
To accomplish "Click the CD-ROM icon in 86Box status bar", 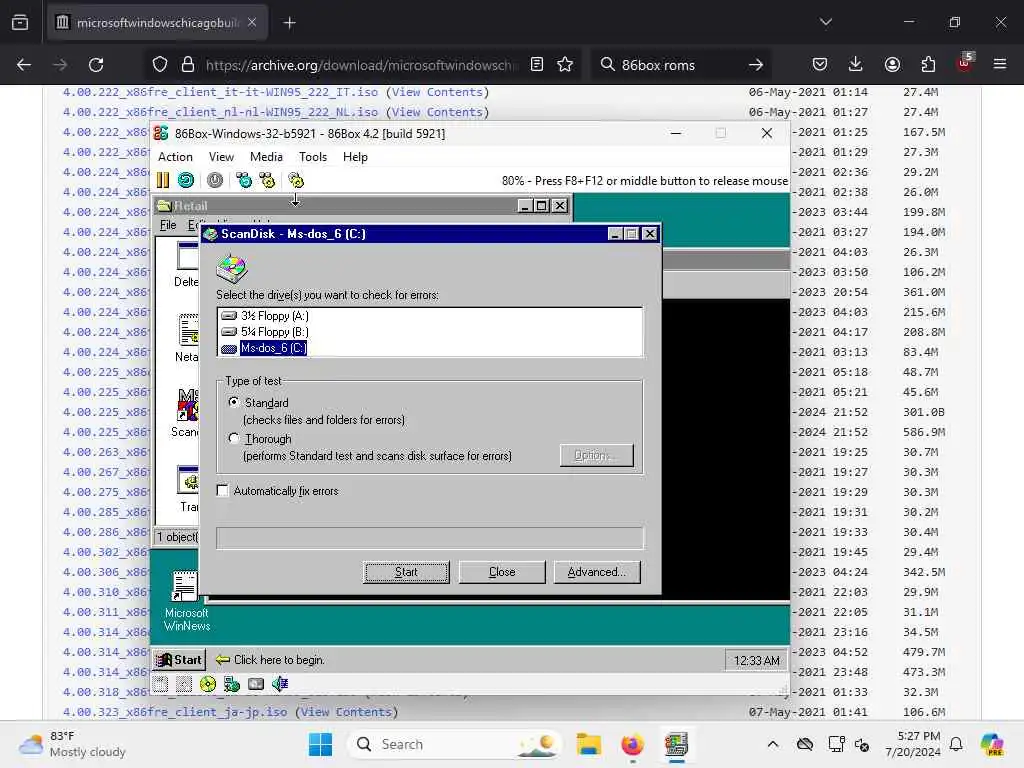I will pyautogui.click(x=208, y=684).
